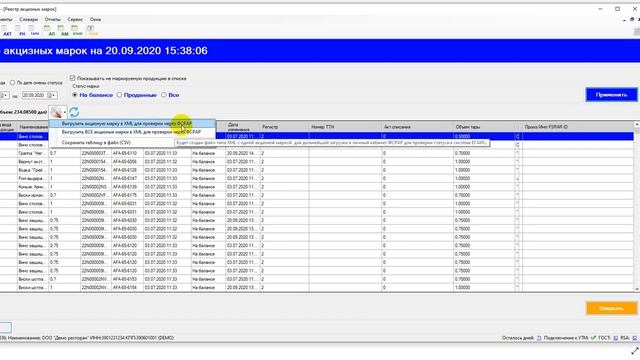Viewport: 640px width, 360px height.
Task: Open the АП toolbar icon
Action: coord(51,30)
